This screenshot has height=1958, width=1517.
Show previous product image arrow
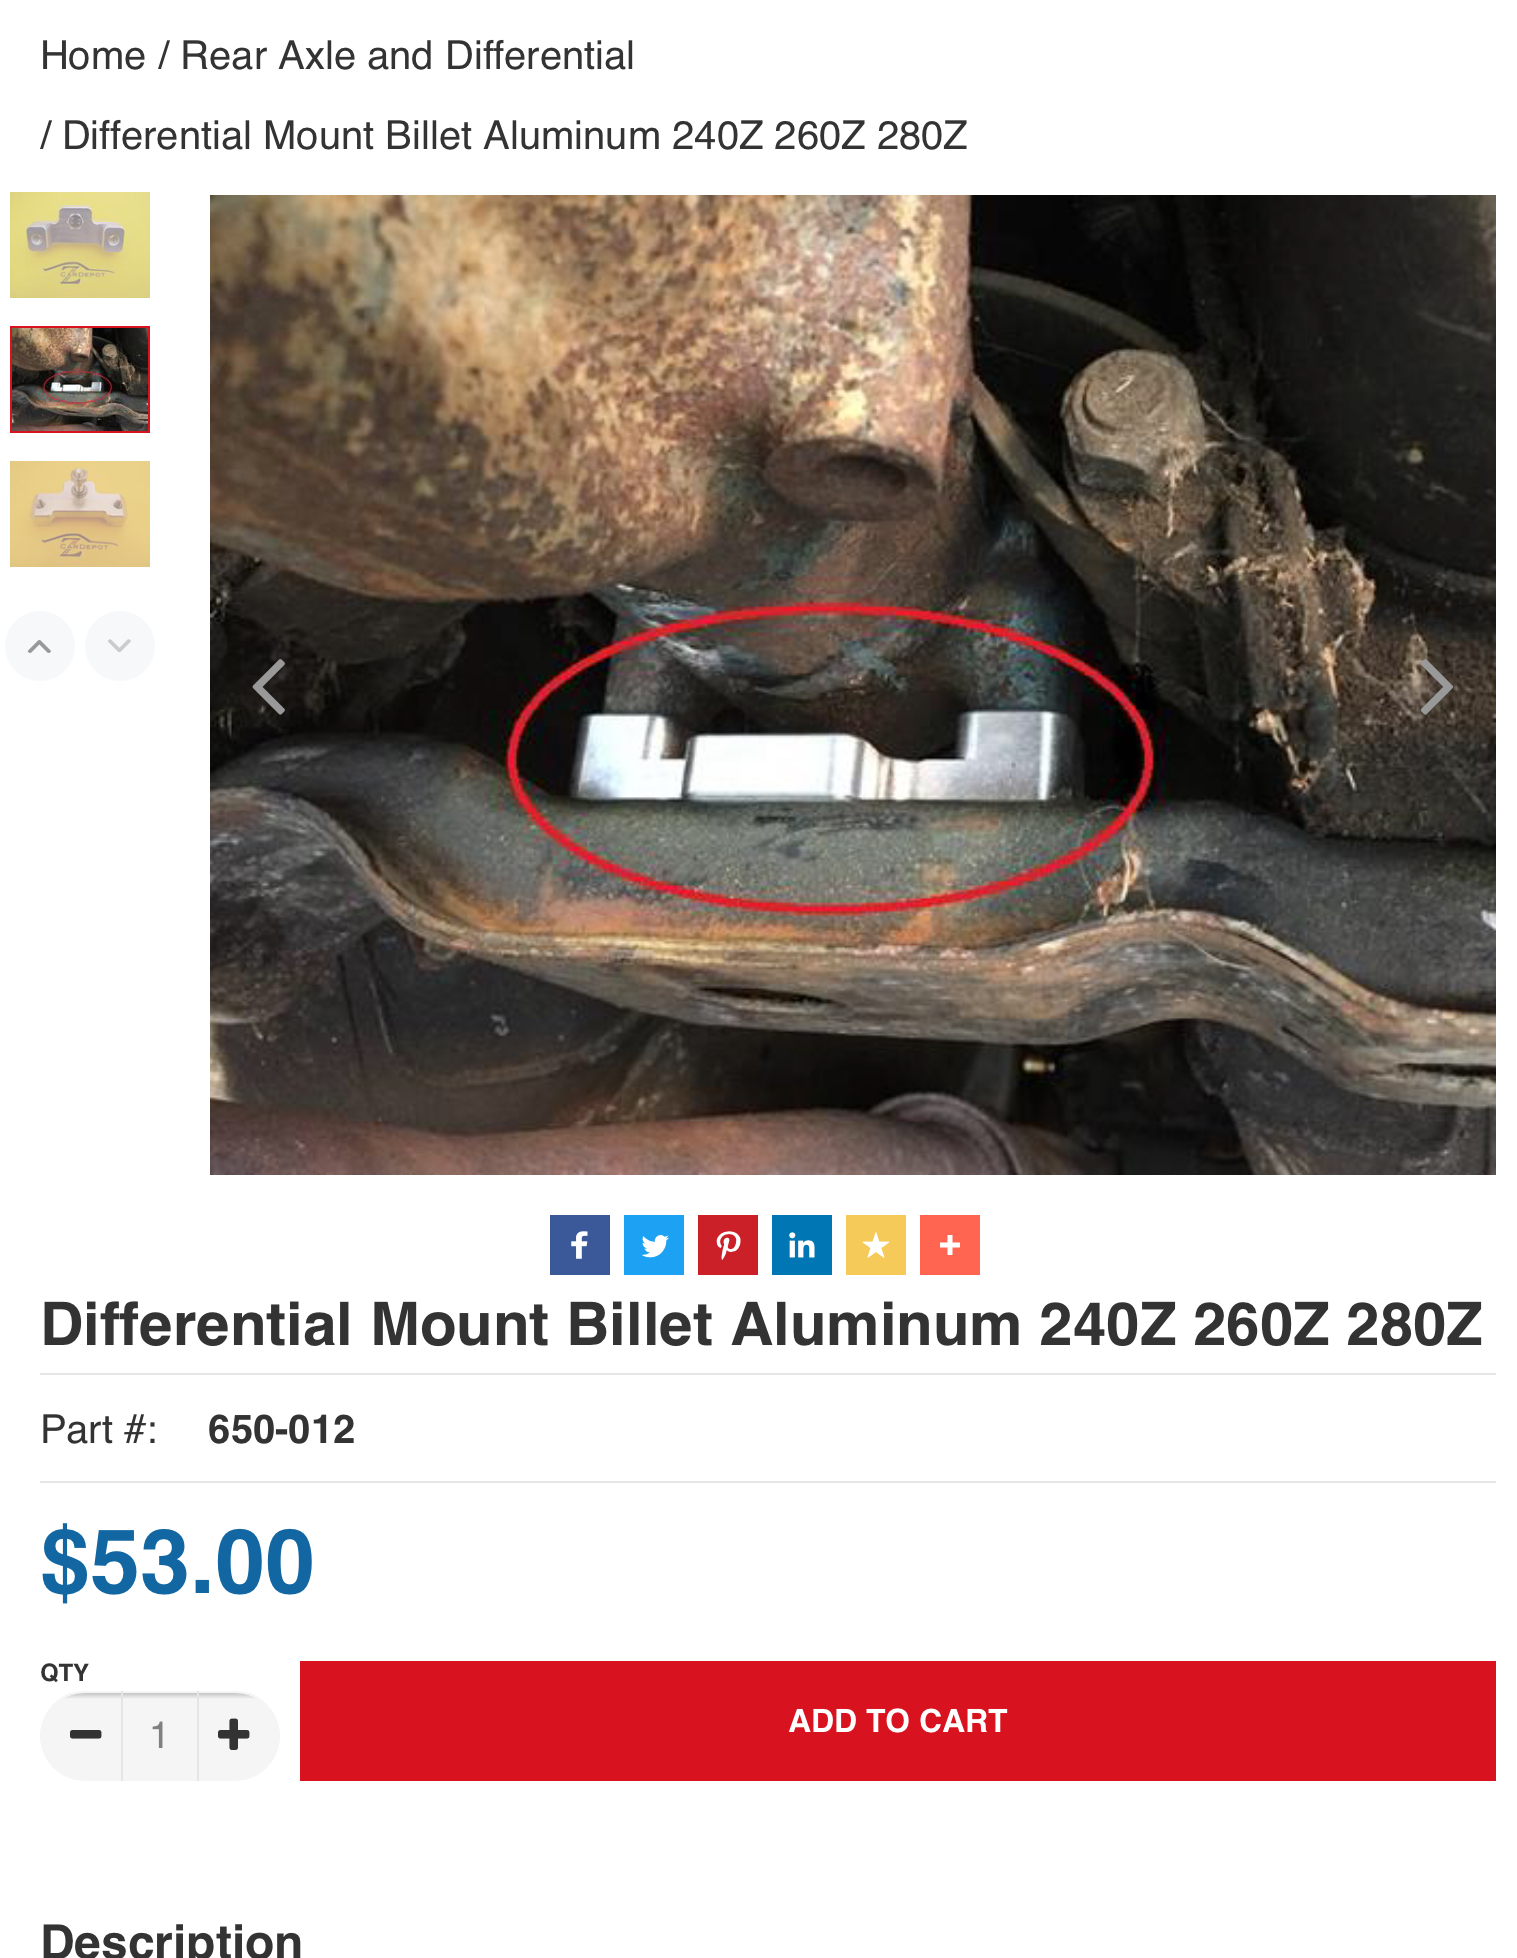269,687
